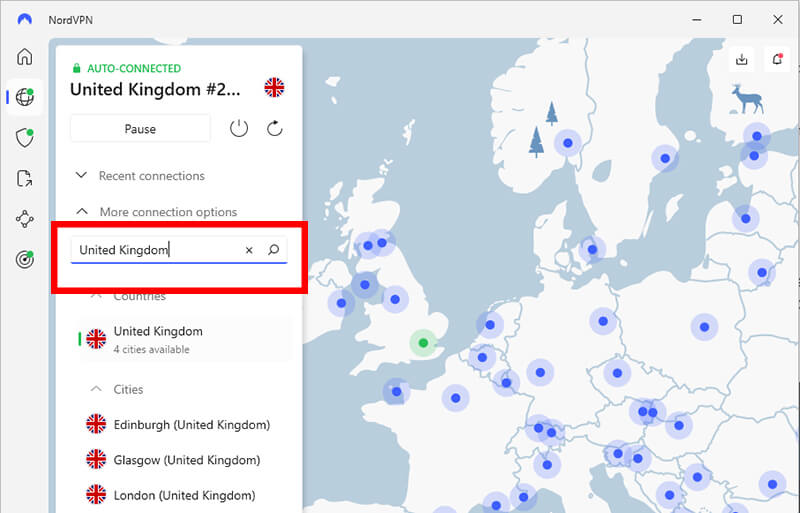Click the '4 cities available' text
The width and height of the screenshot is (800, 513).
click(x=151, y=350)
